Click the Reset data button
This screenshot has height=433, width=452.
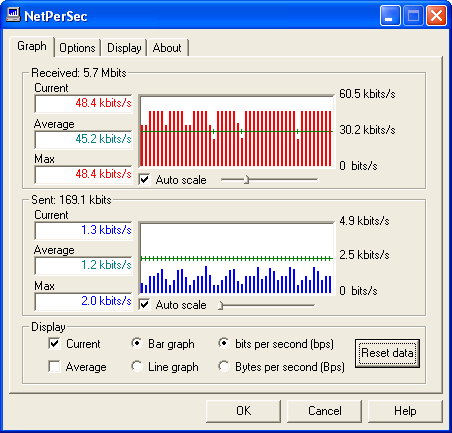tap(387, 353)
